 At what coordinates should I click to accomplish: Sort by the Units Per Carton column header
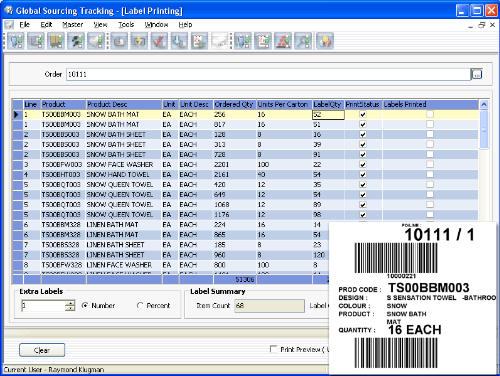pos(284,104)
